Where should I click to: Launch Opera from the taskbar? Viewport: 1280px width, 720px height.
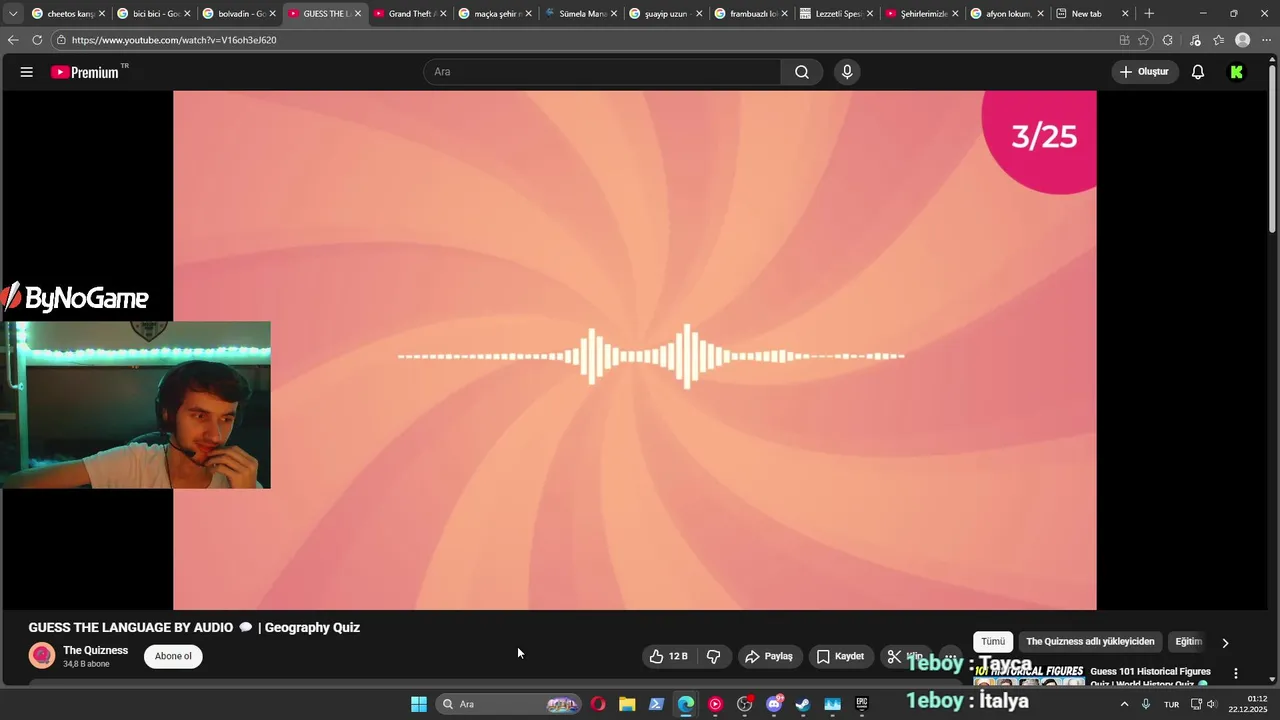pos(598,704)
